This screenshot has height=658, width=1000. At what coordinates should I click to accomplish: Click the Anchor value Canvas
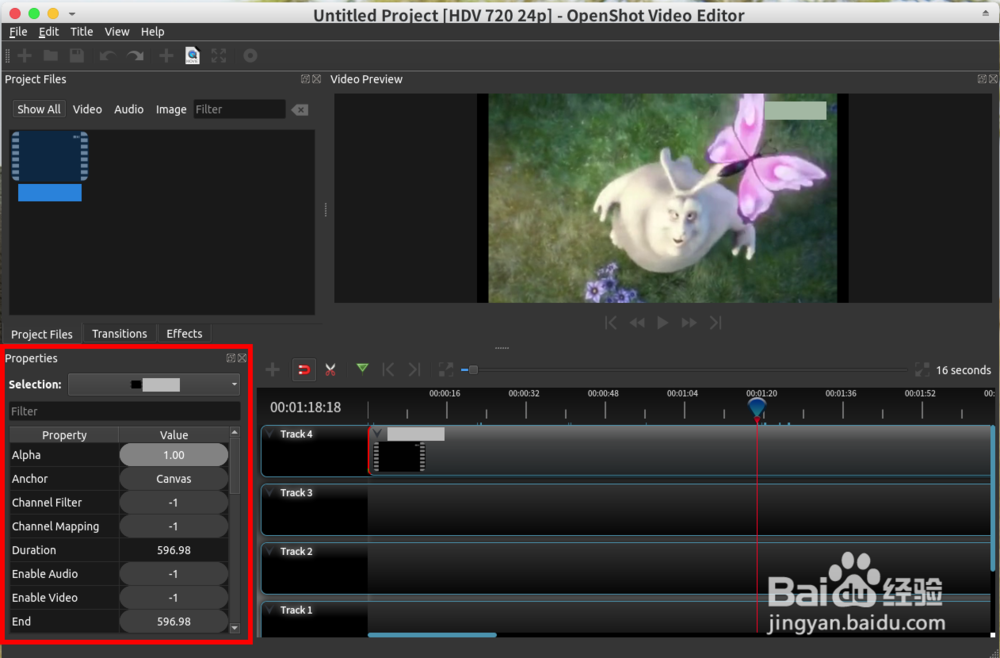(x=173, y=478)
